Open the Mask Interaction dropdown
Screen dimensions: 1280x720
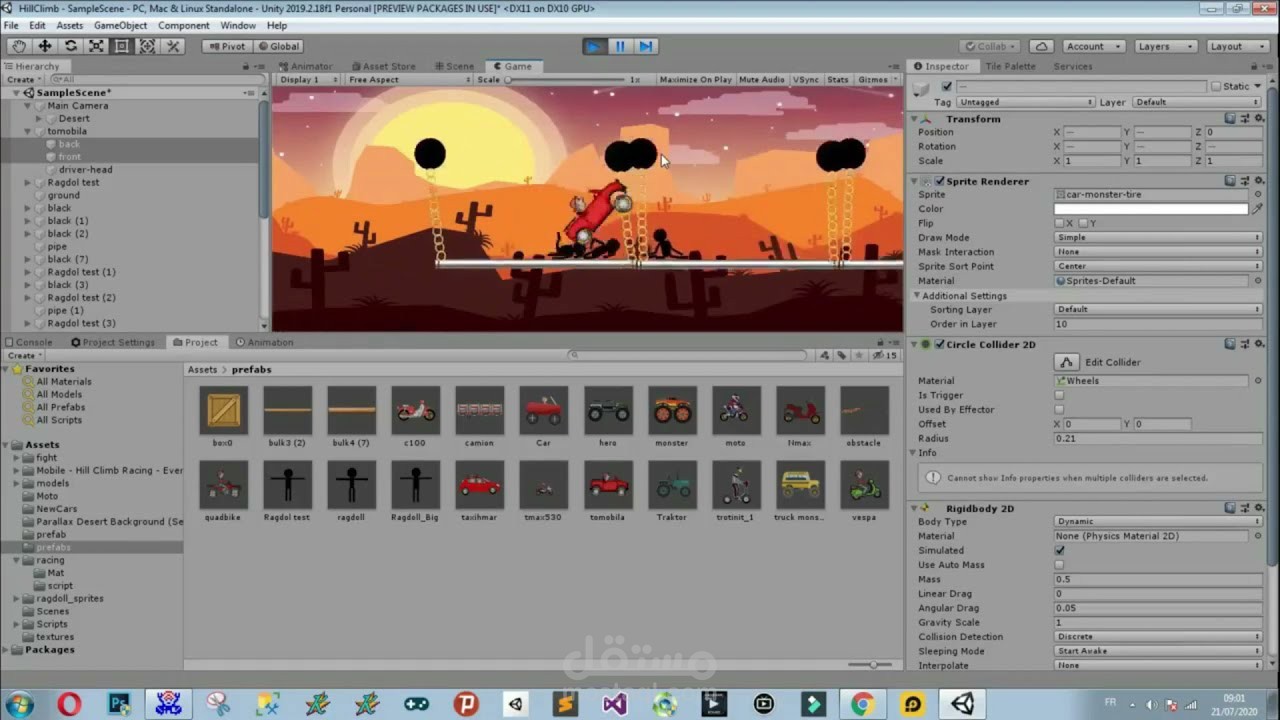click(x=1159, y=252)
